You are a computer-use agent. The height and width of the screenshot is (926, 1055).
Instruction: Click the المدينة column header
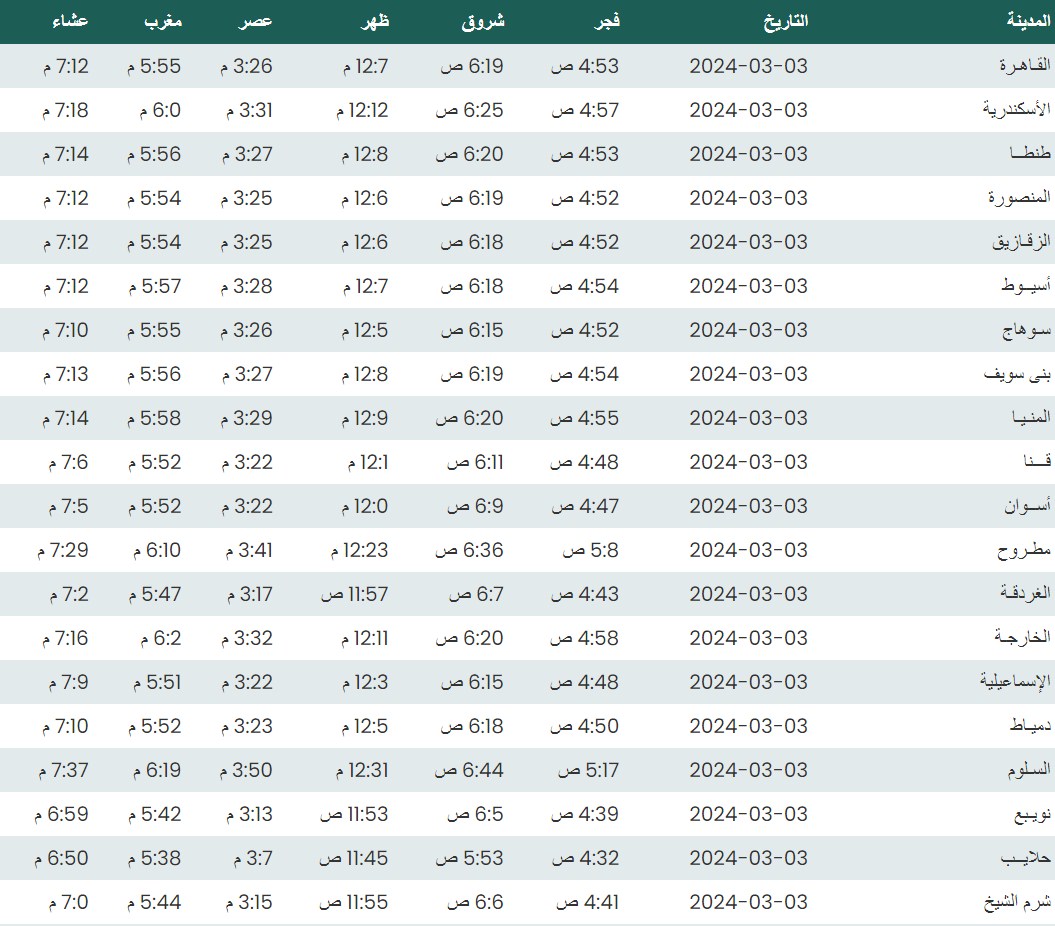coord(1028,21)
